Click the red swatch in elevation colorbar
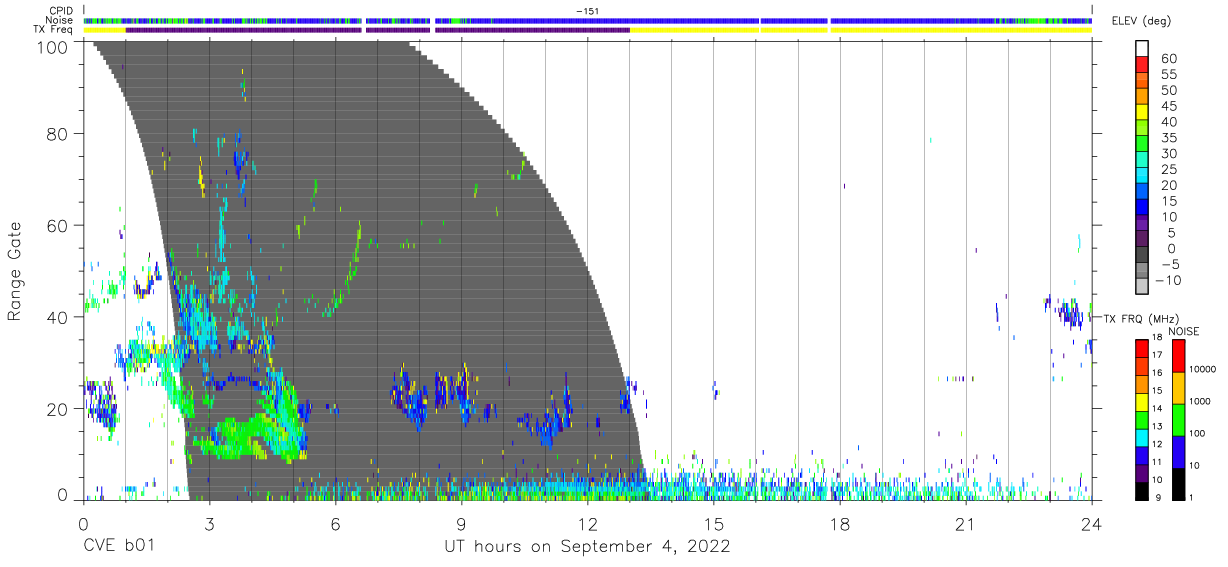 pos(1141,65)
